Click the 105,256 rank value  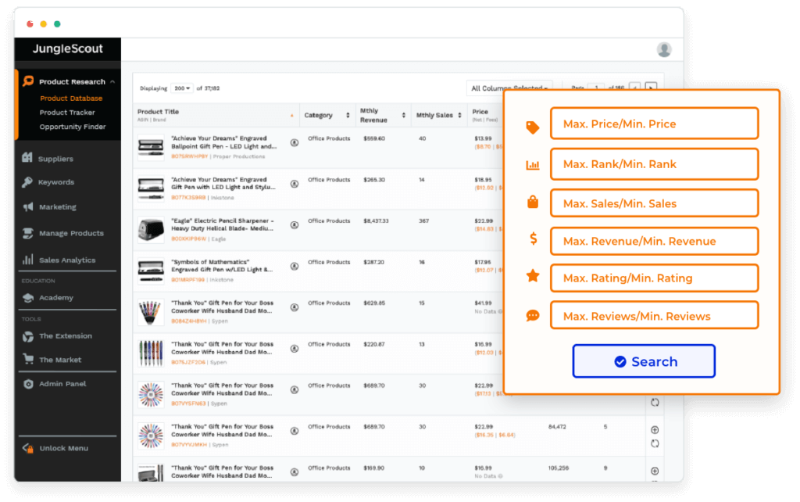coord(559,468)
